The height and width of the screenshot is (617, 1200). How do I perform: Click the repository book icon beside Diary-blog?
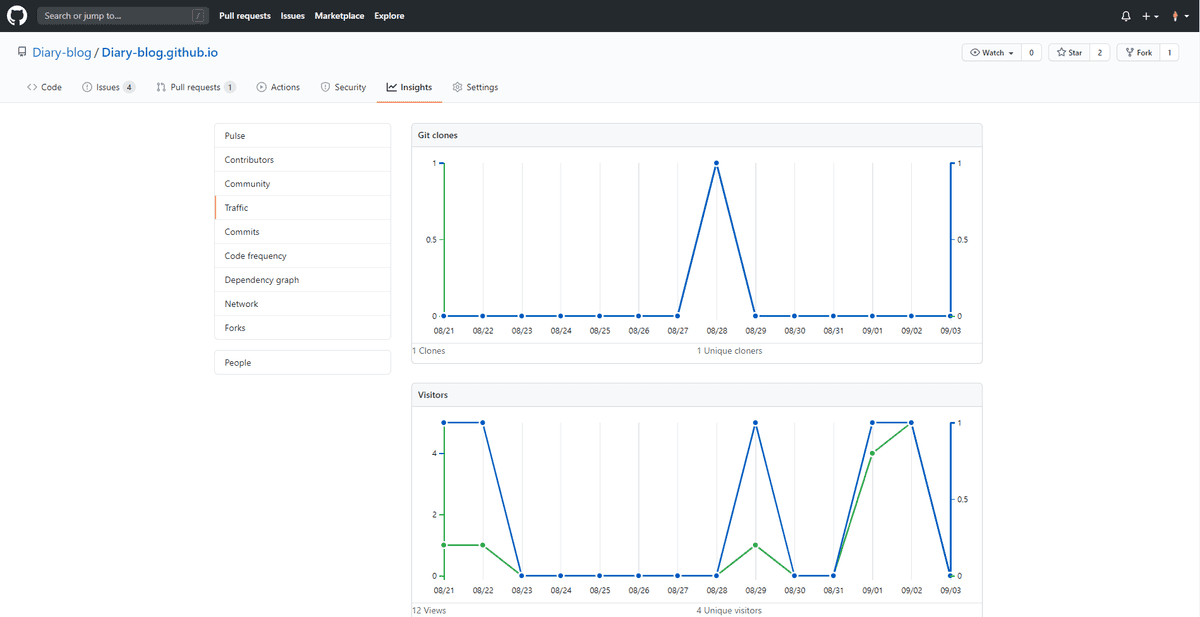[x=22, y=52]
